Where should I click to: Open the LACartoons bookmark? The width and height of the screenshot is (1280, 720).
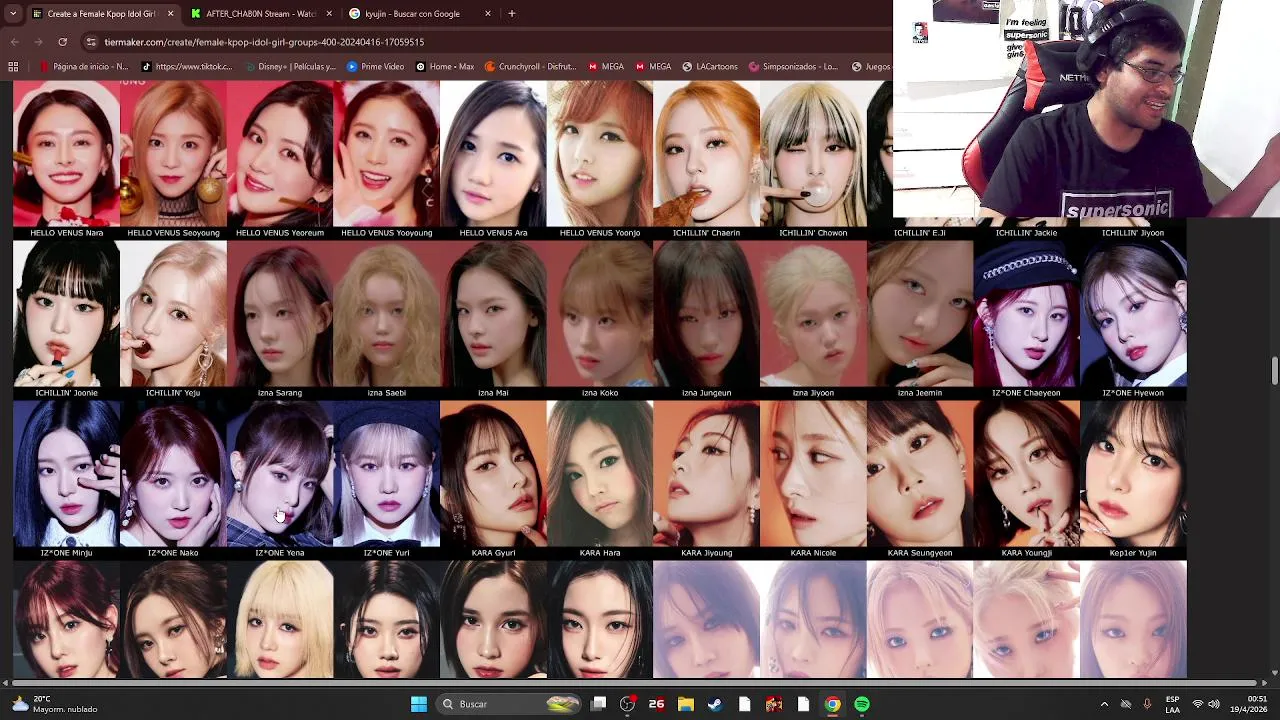[x=710, y=67]
